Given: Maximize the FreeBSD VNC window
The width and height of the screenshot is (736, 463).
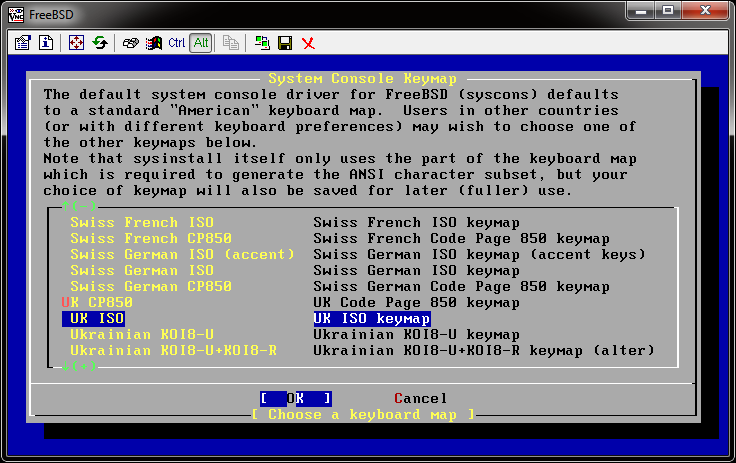Looking at the screenshot, I should coord(668,11).
